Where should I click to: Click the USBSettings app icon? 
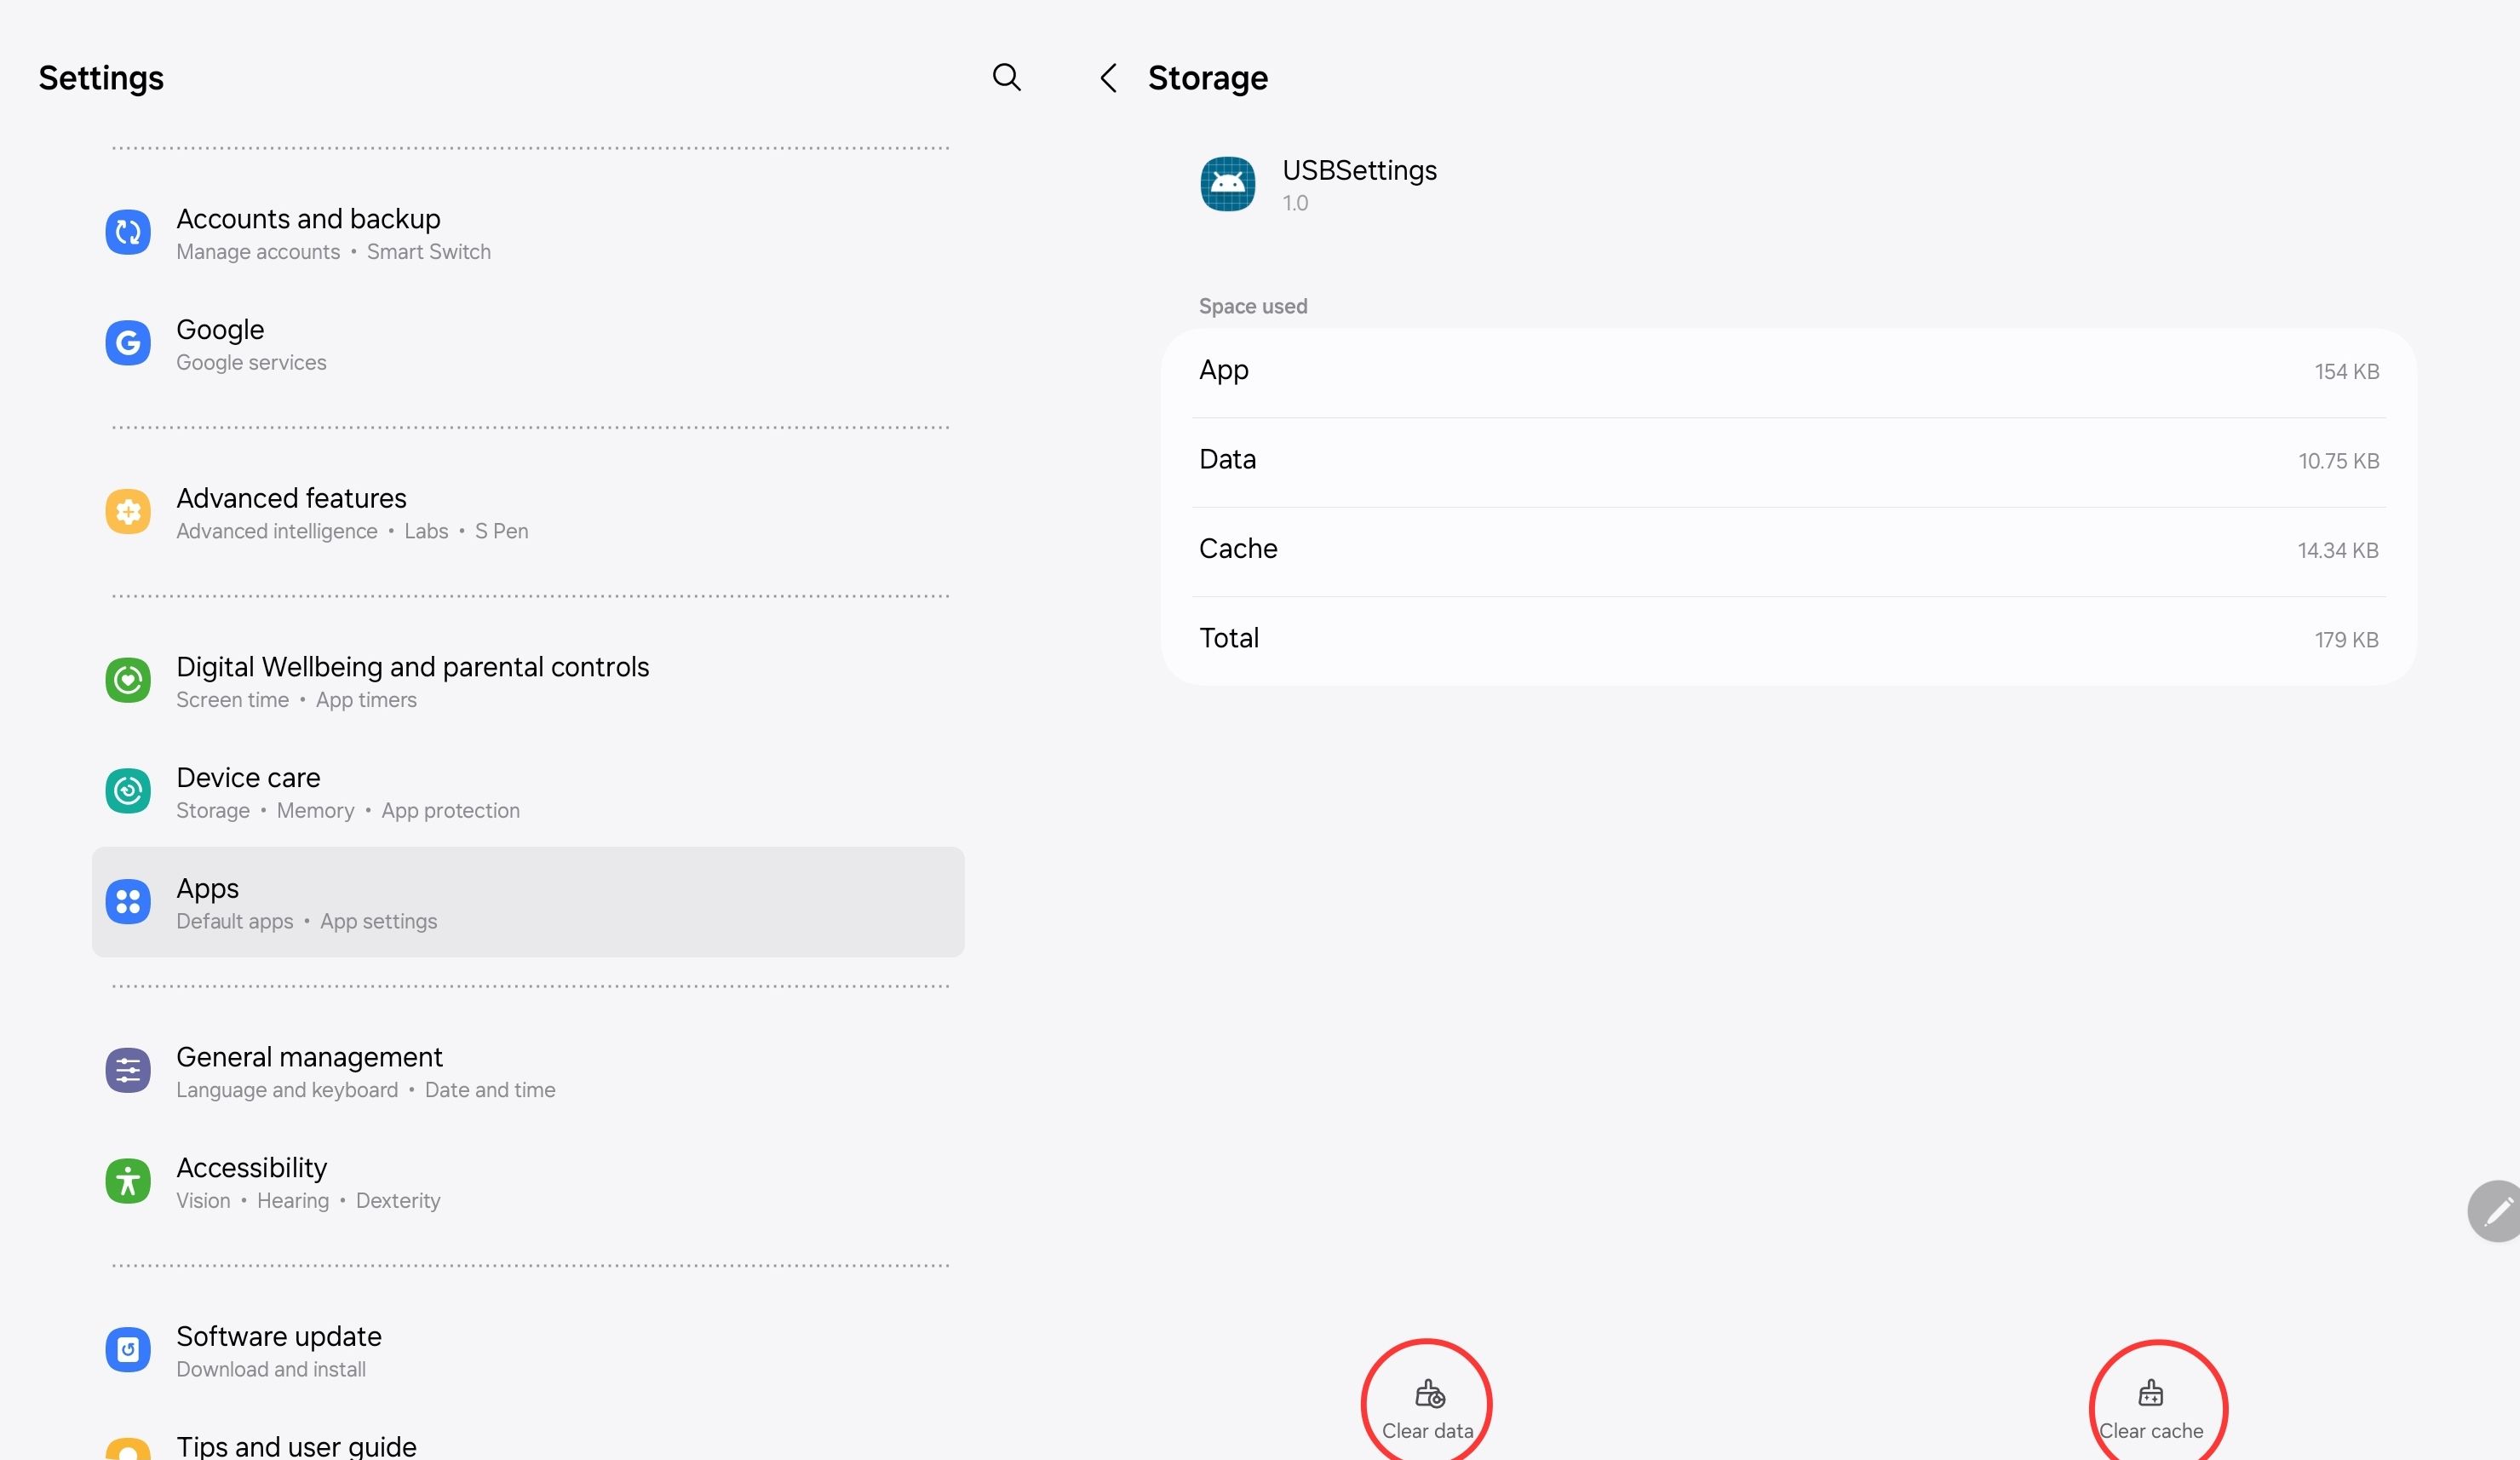[x=1227, y=184]
